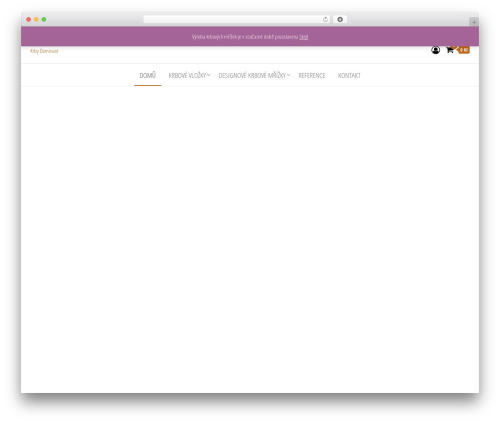
Task: Click the orange cart total badge
Action: coord(464,50)
